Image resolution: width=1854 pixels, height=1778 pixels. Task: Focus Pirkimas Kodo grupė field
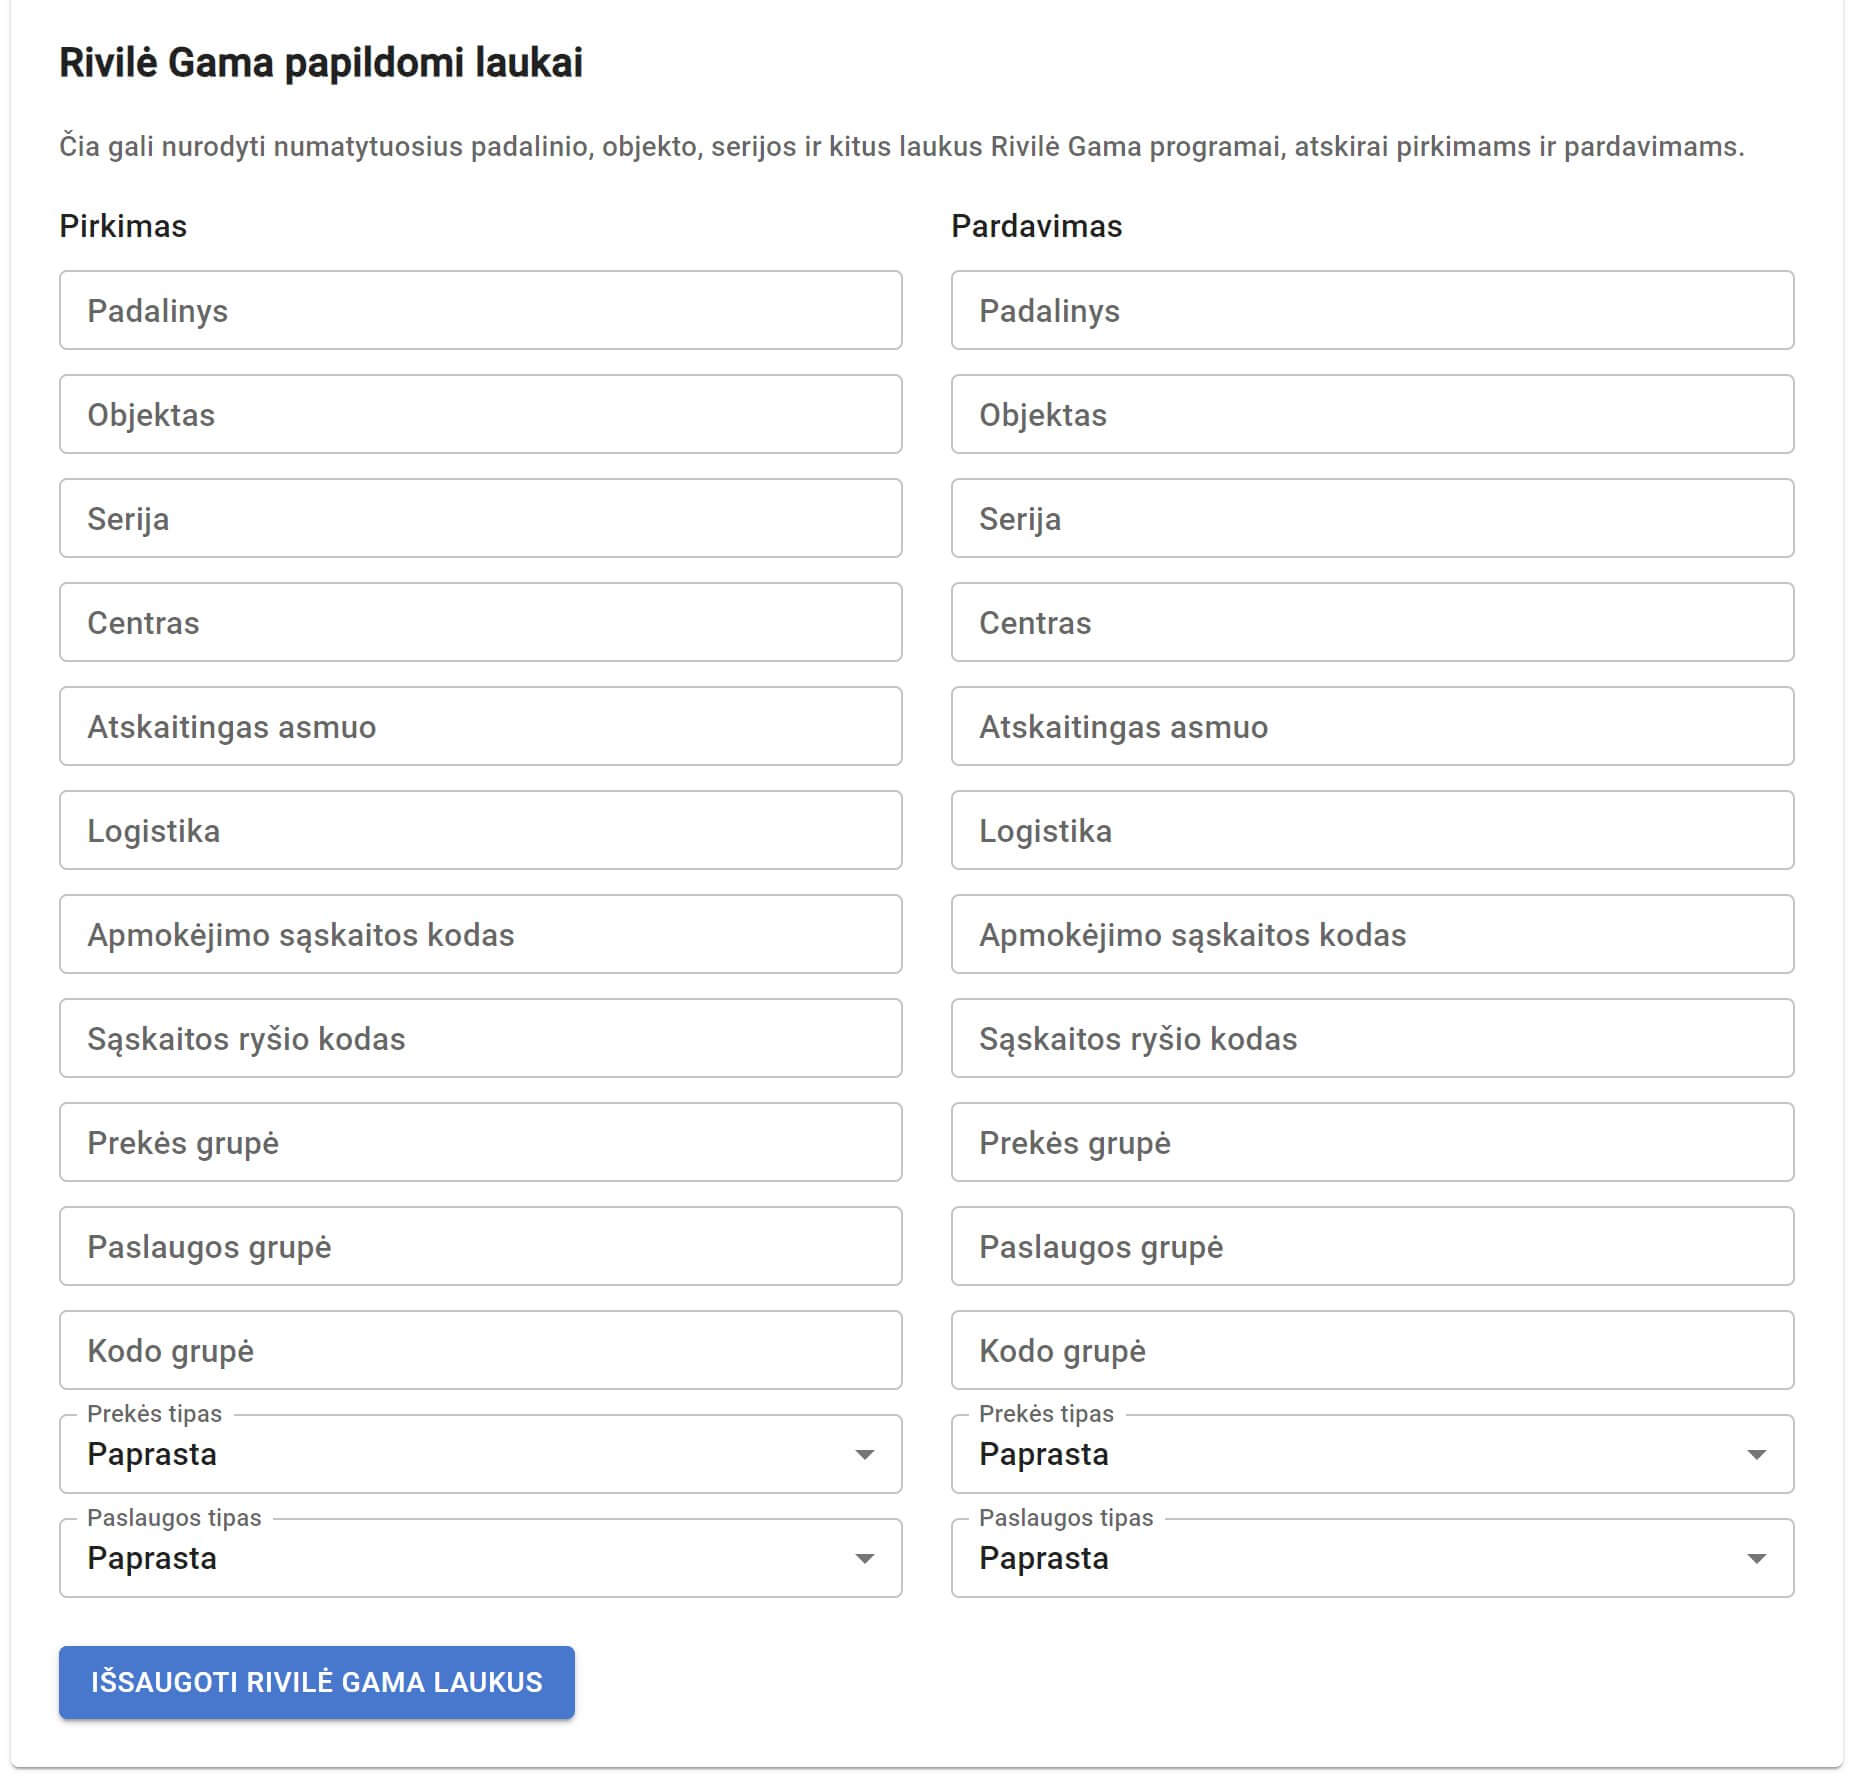pyautogui.click(x=480, y=1350)
